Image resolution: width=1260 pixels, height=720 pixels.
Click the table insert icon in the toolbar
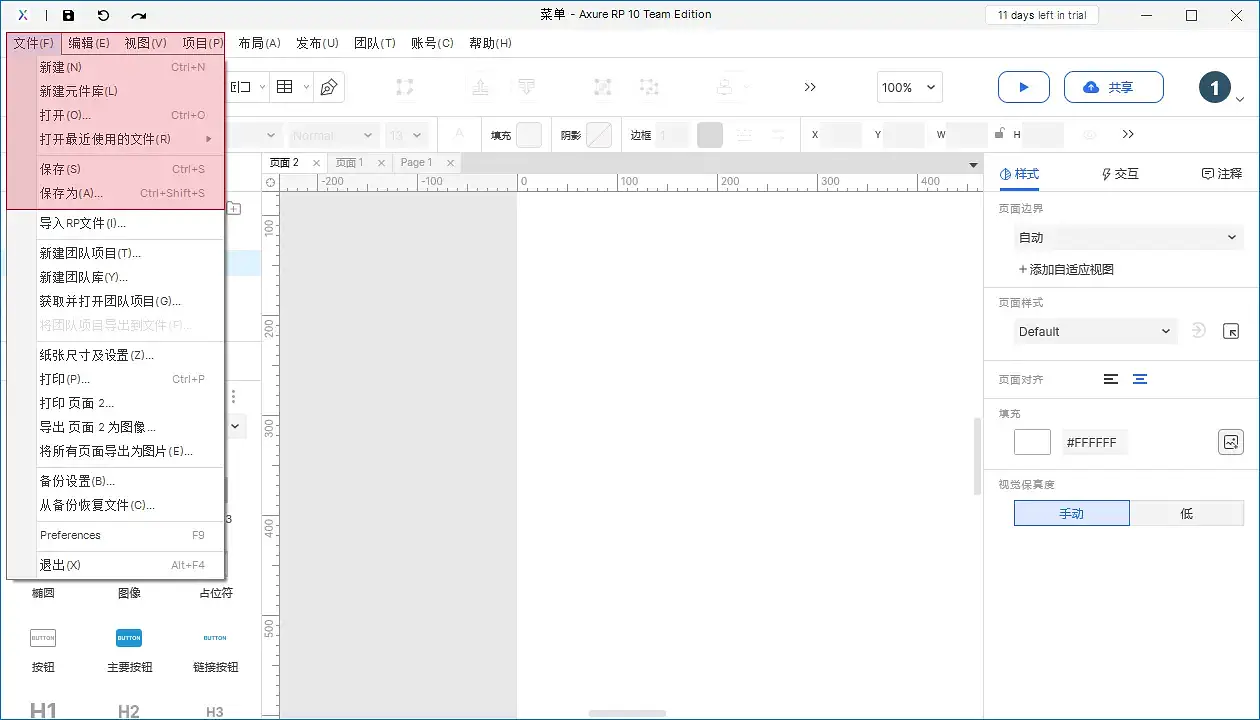pyautogui.click(x=284, y=87)
